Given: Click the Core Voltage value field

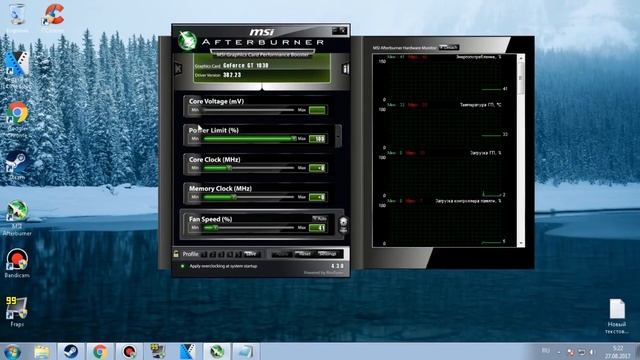Looking at the screenshot, I should [x=318, y=110].
